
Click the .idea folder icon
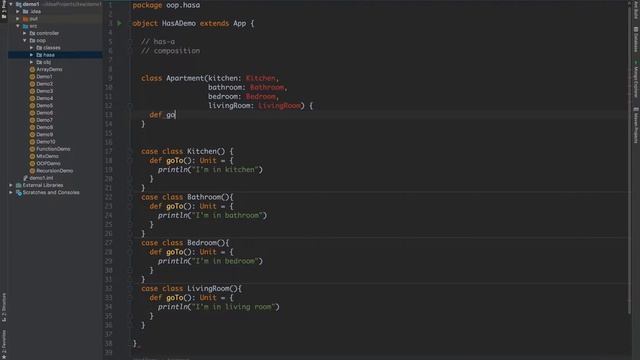(x=26, y=11)
